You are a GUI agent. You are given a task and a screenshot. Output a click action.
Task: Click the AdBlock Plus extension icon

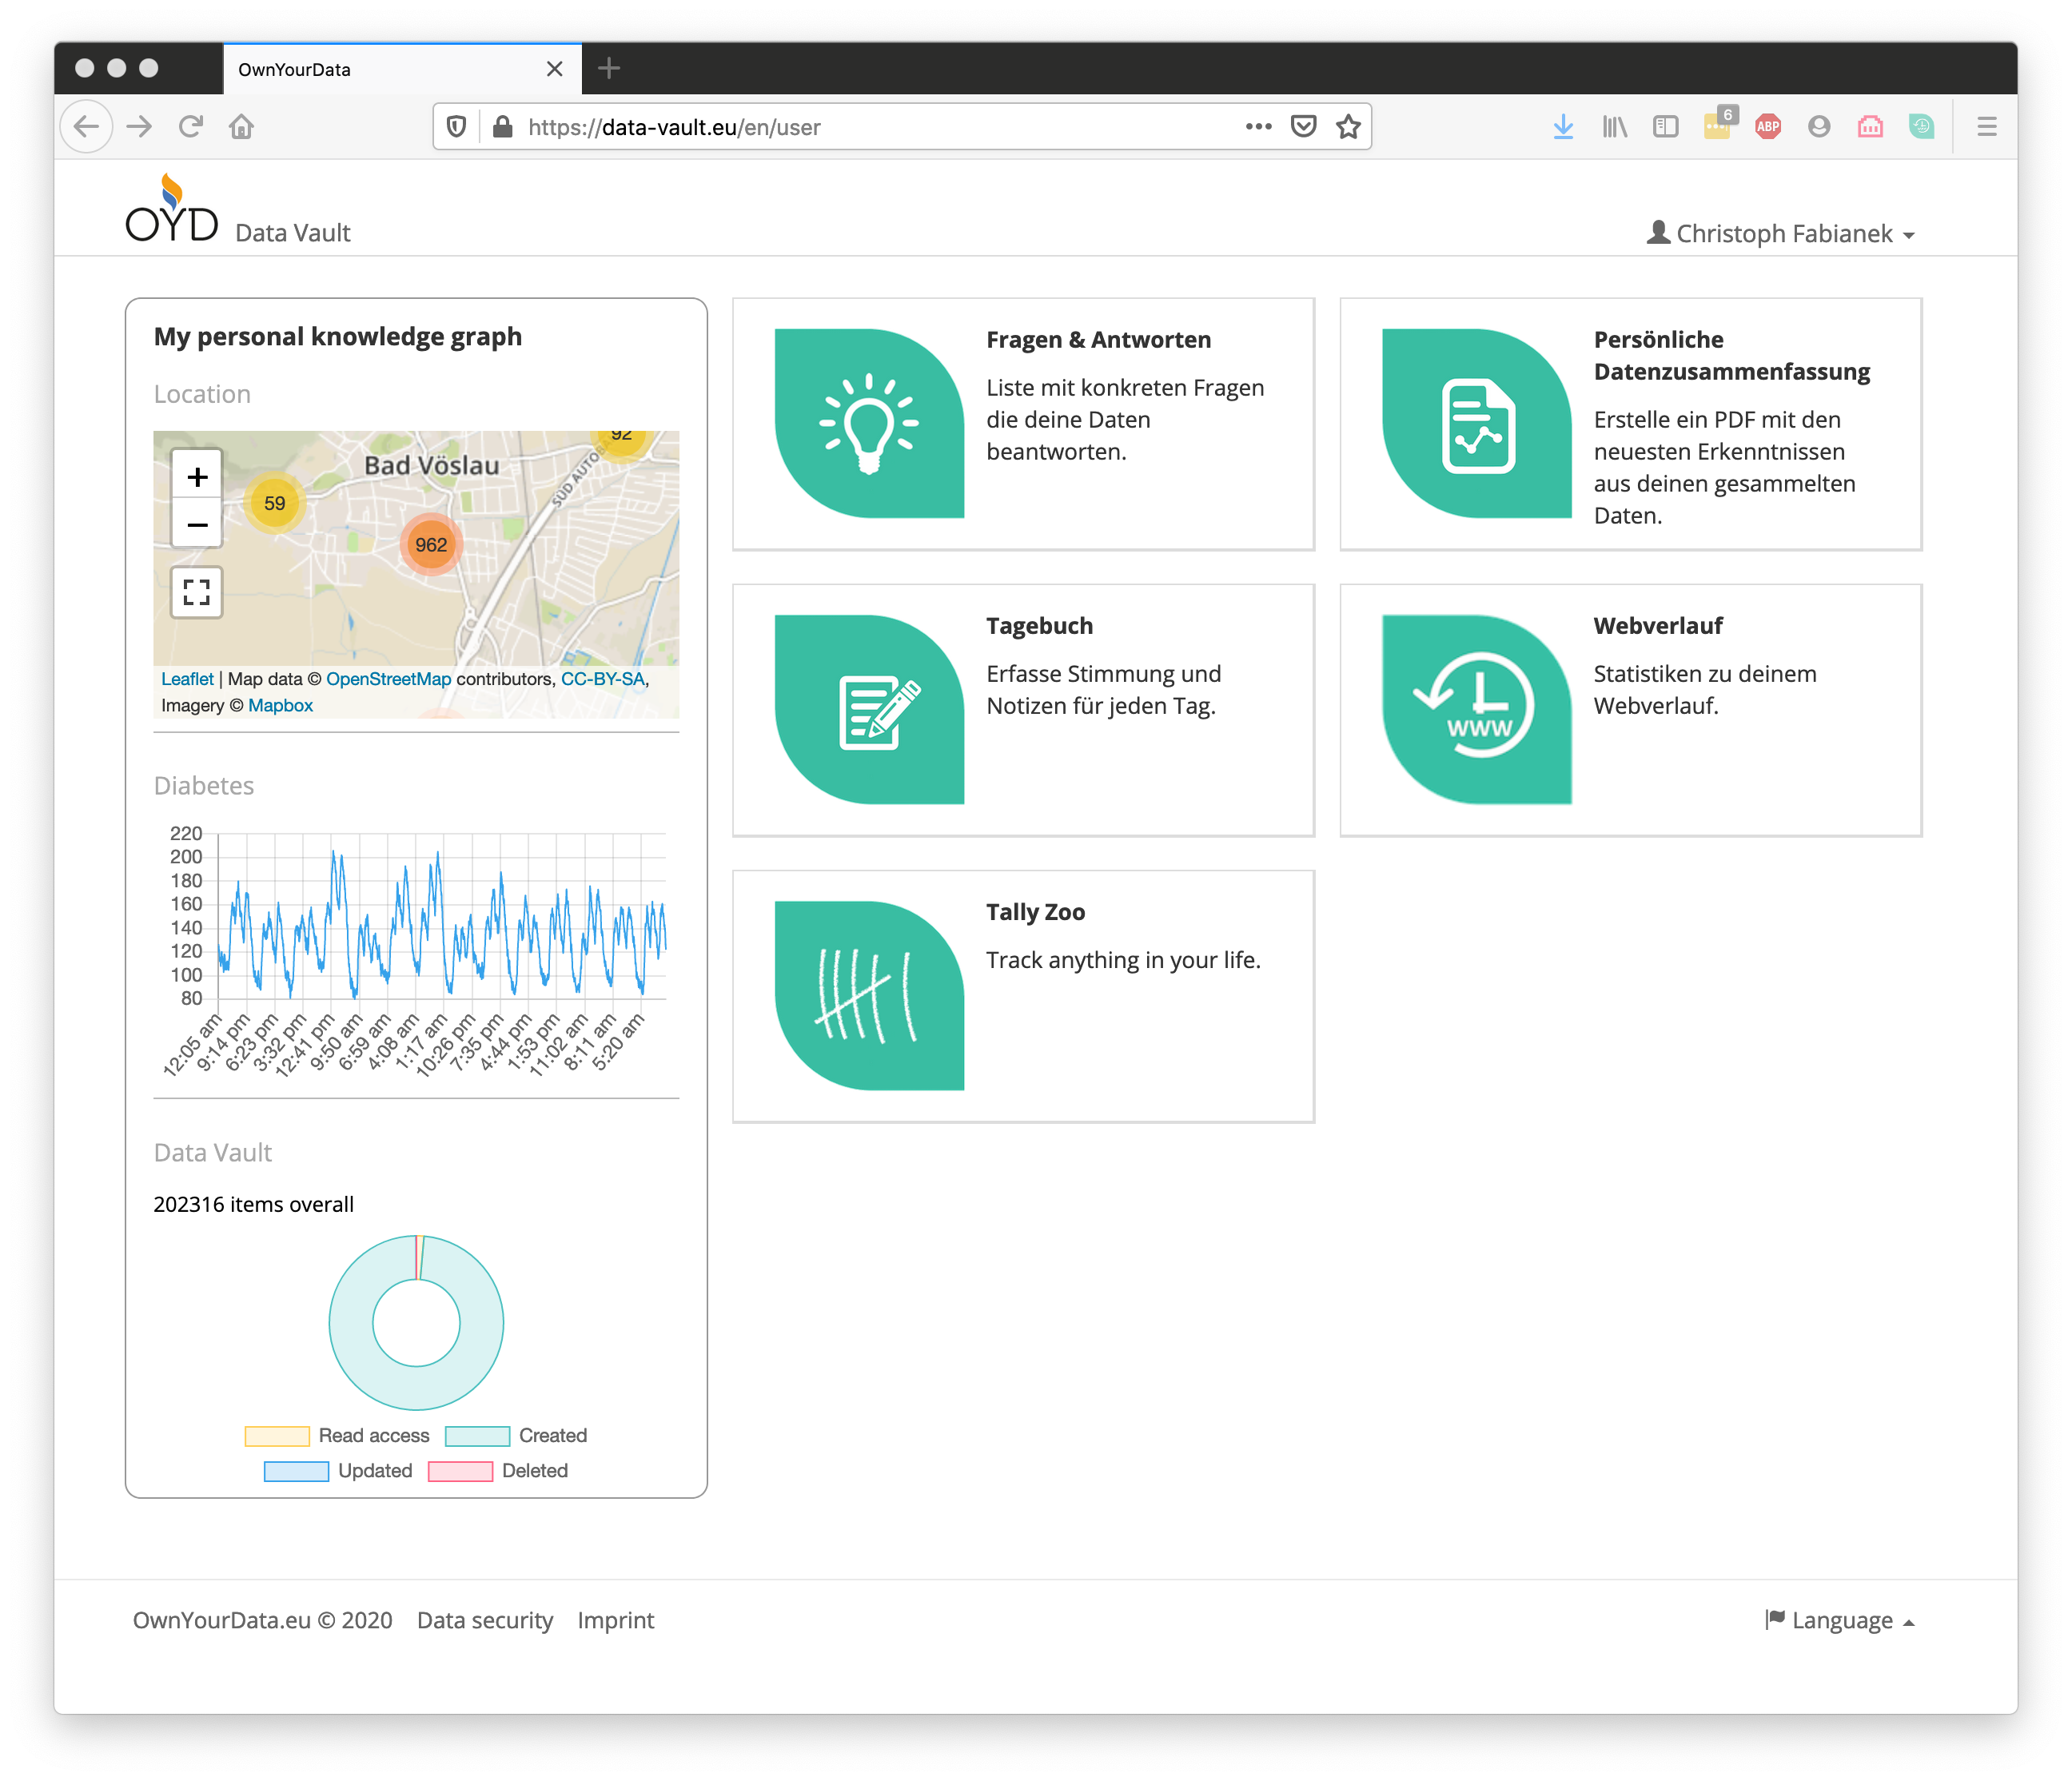click(x=1767, y=127)
